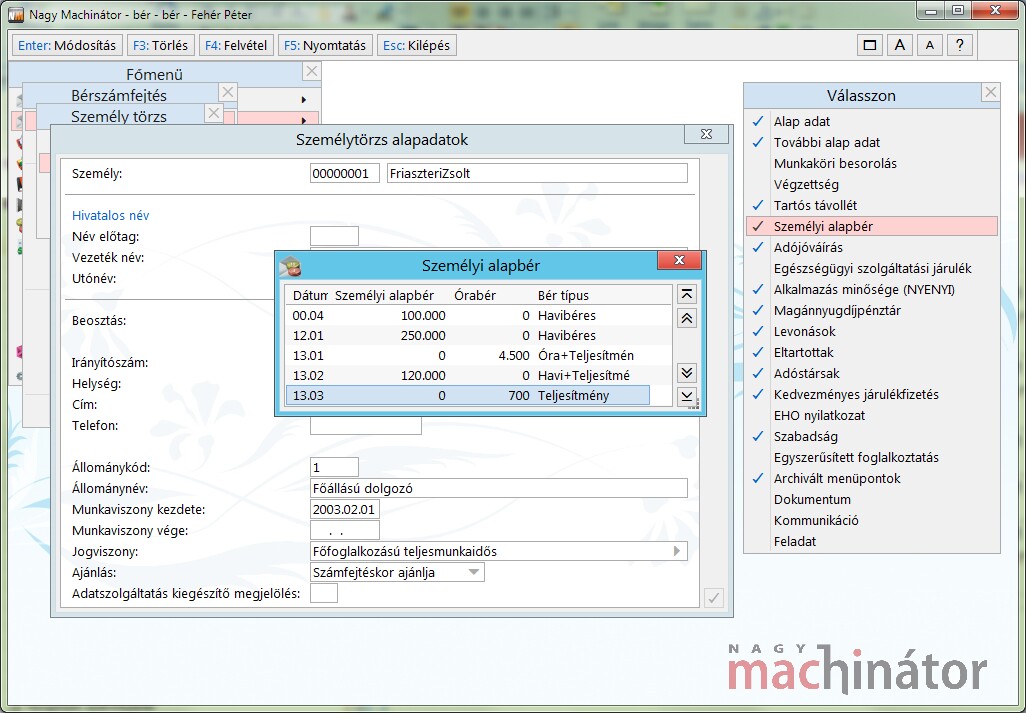Click the Állománykód input field

coord(334,467)
